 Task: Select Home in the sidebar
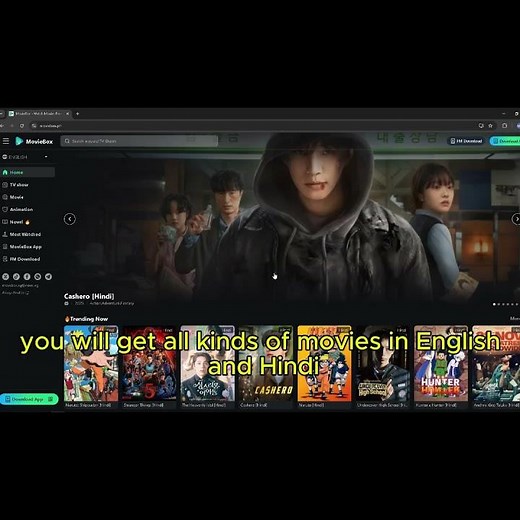(28, 172)
